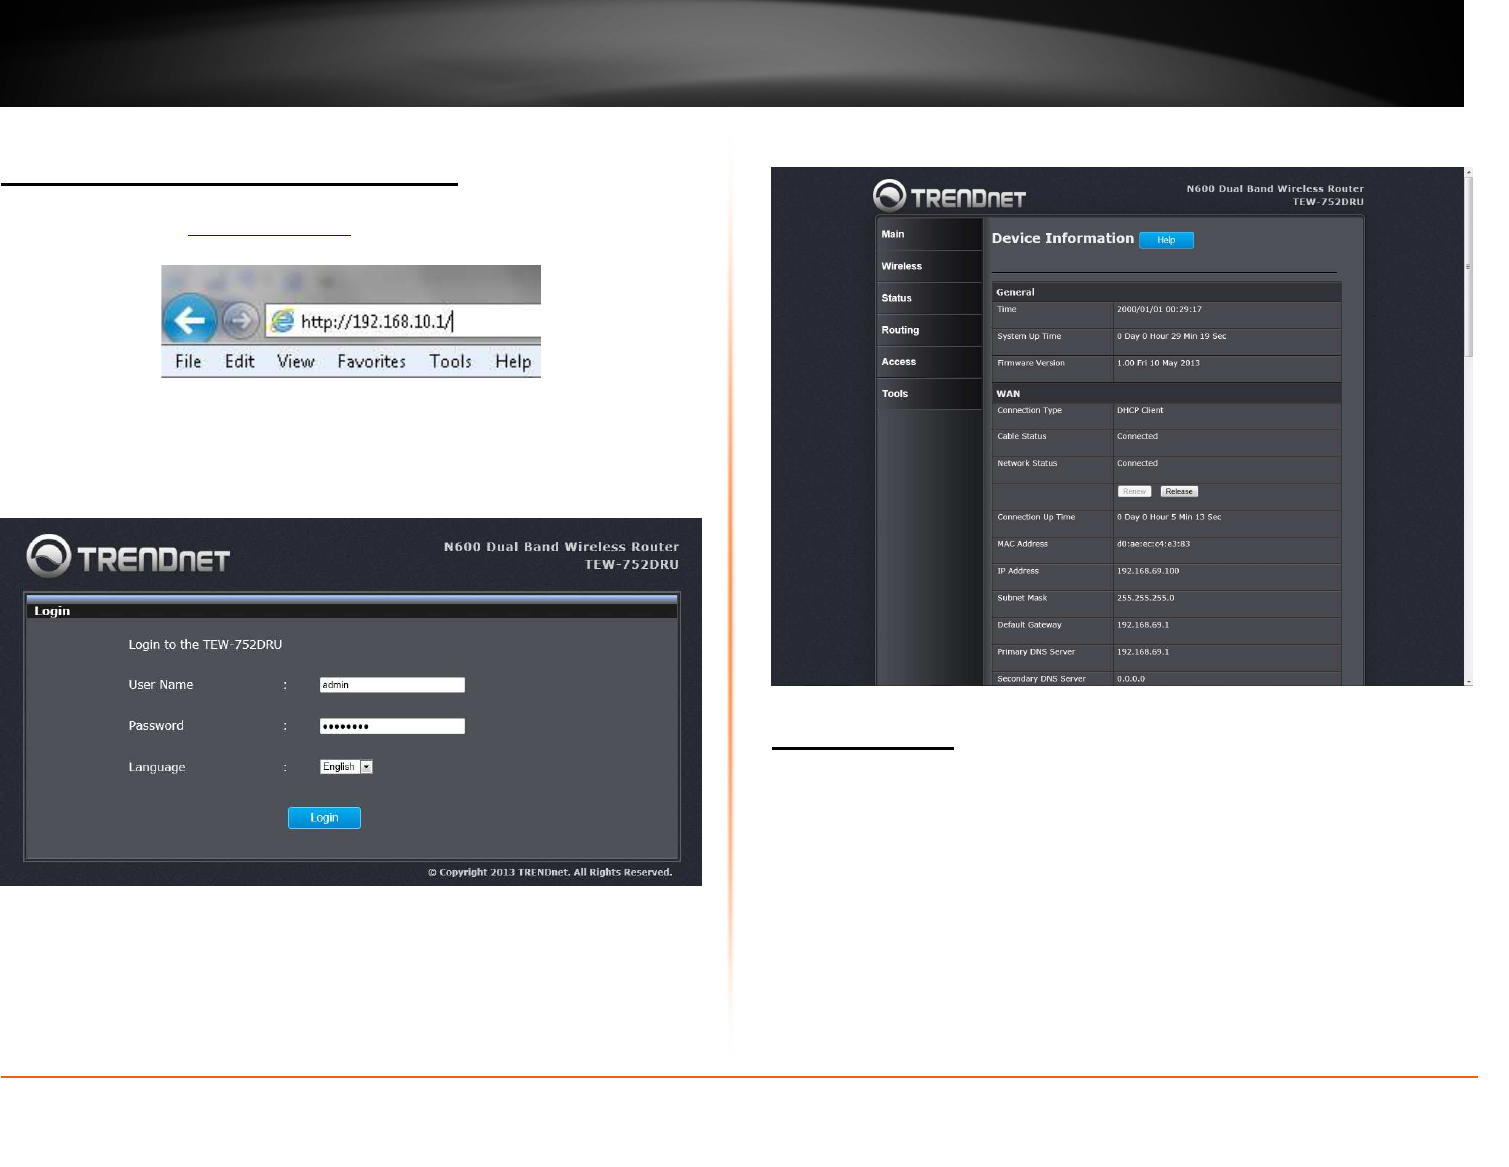Focus the Password input field
This screenshot has height=1167, width=1509.
coord(392,726)
